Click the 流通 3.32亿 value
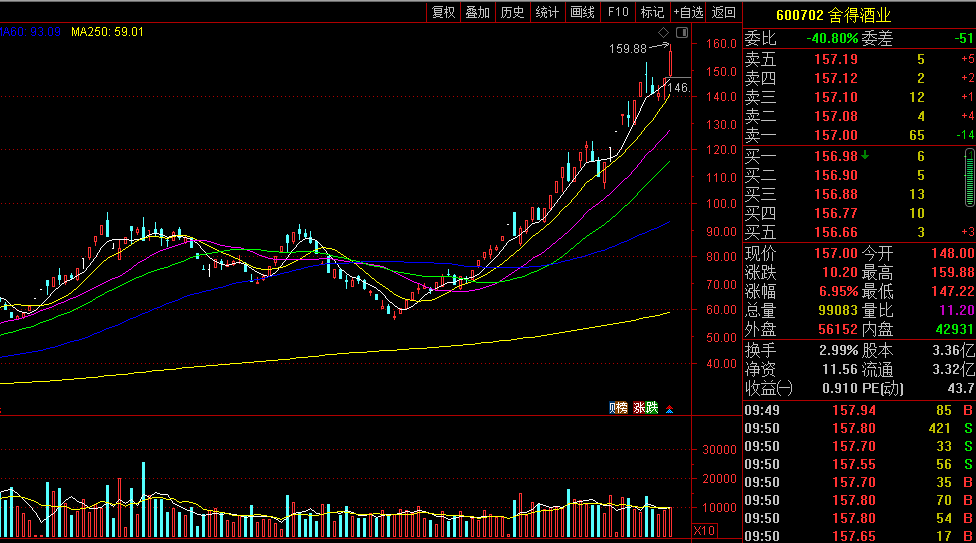Image resolution: width=976 pixels, height=543 pixels. coord(954,370)
